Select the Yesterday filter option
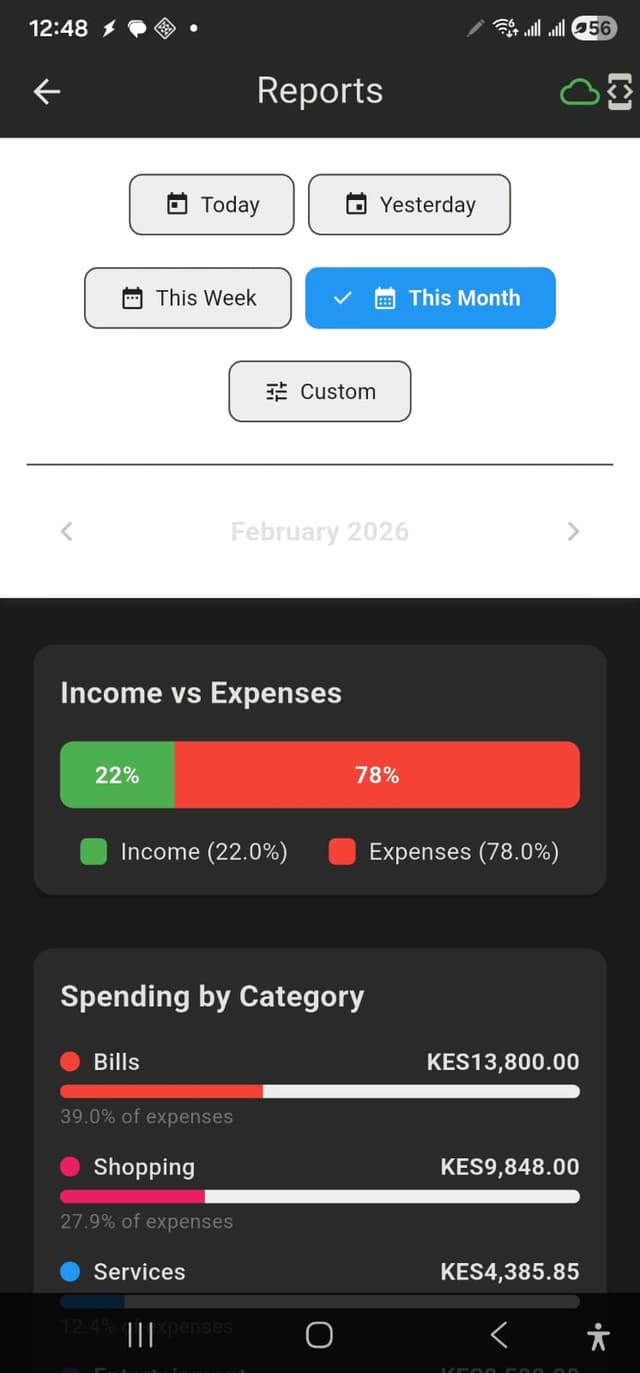 pyautogui.click(x=409, y=203)
